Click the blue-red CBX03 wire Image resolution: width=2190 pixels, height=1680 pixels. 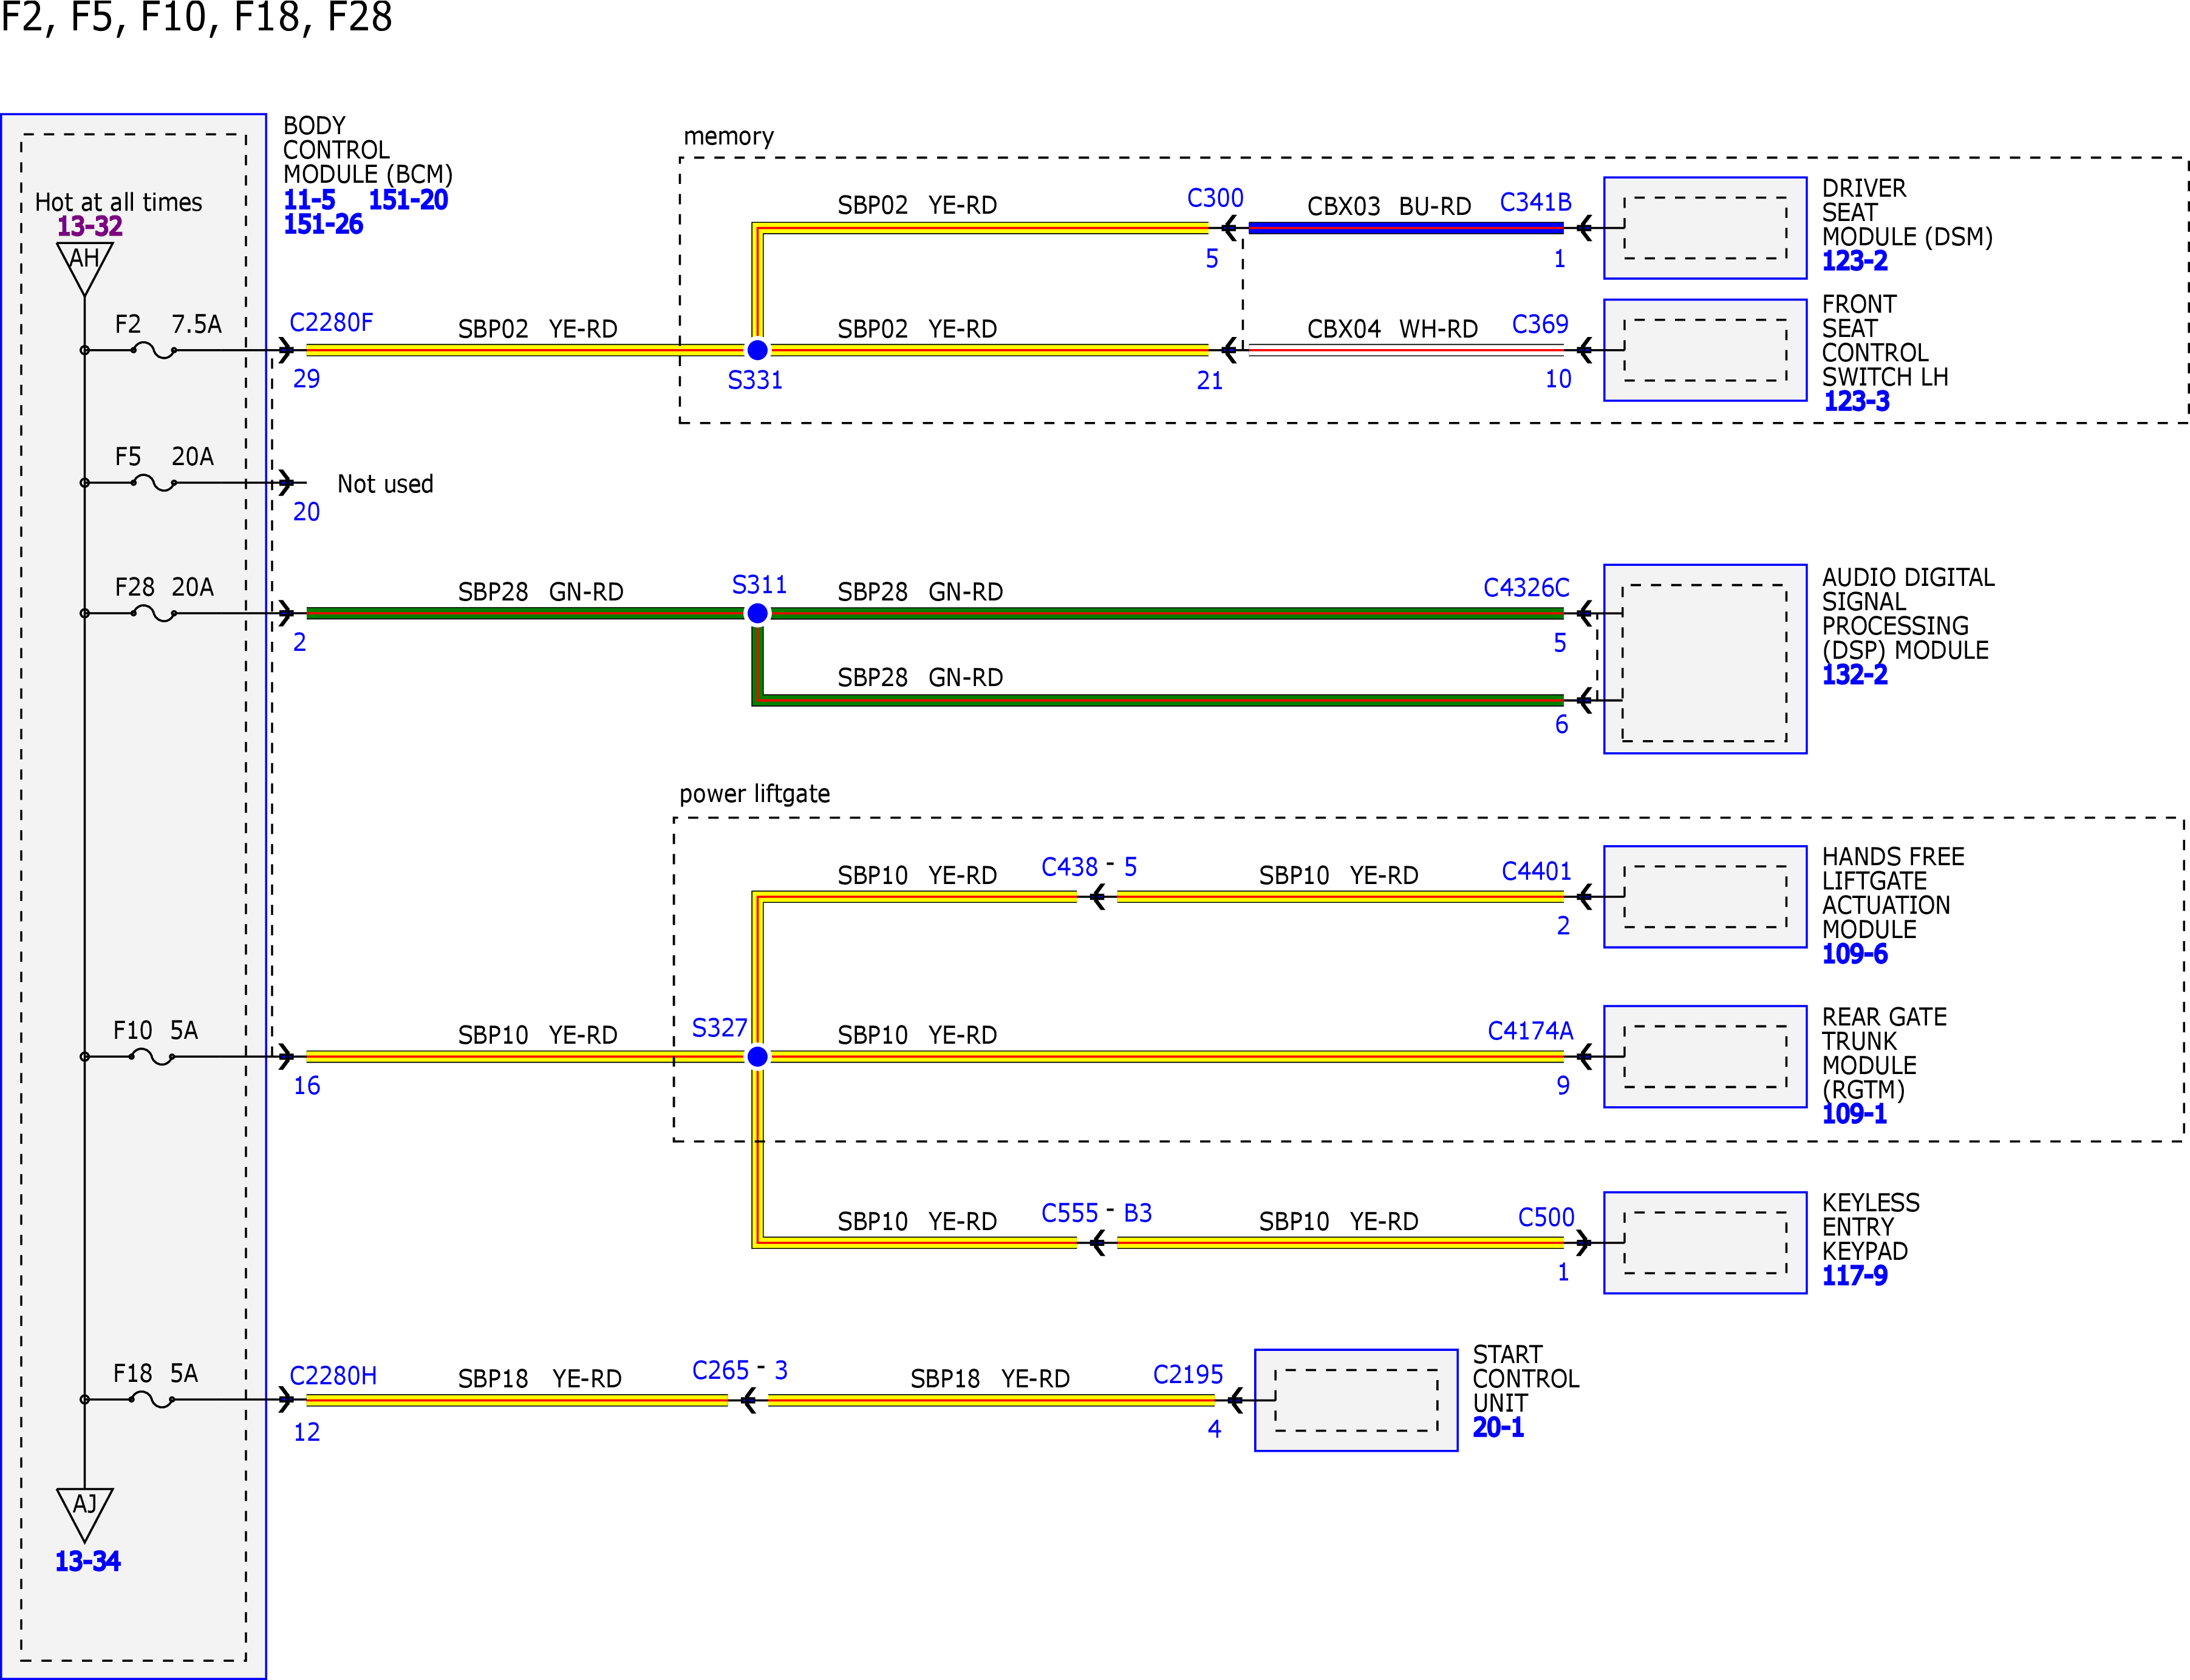point(1405,228)
